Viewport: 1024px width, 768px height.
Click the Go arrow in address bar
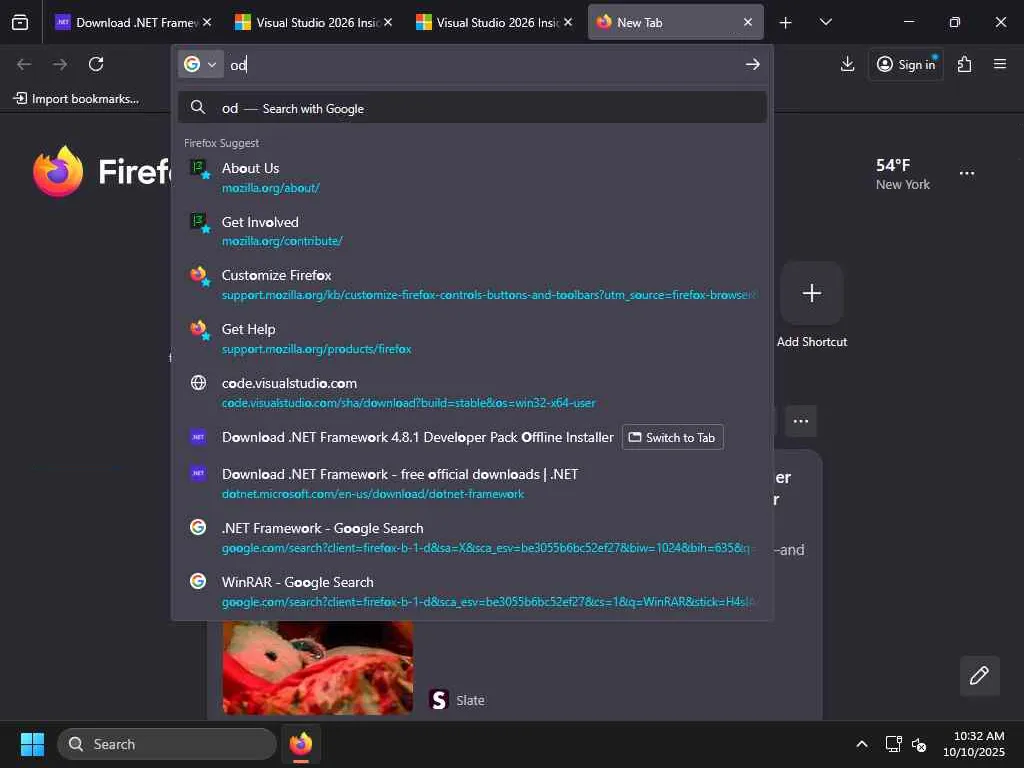pos(752,64)
